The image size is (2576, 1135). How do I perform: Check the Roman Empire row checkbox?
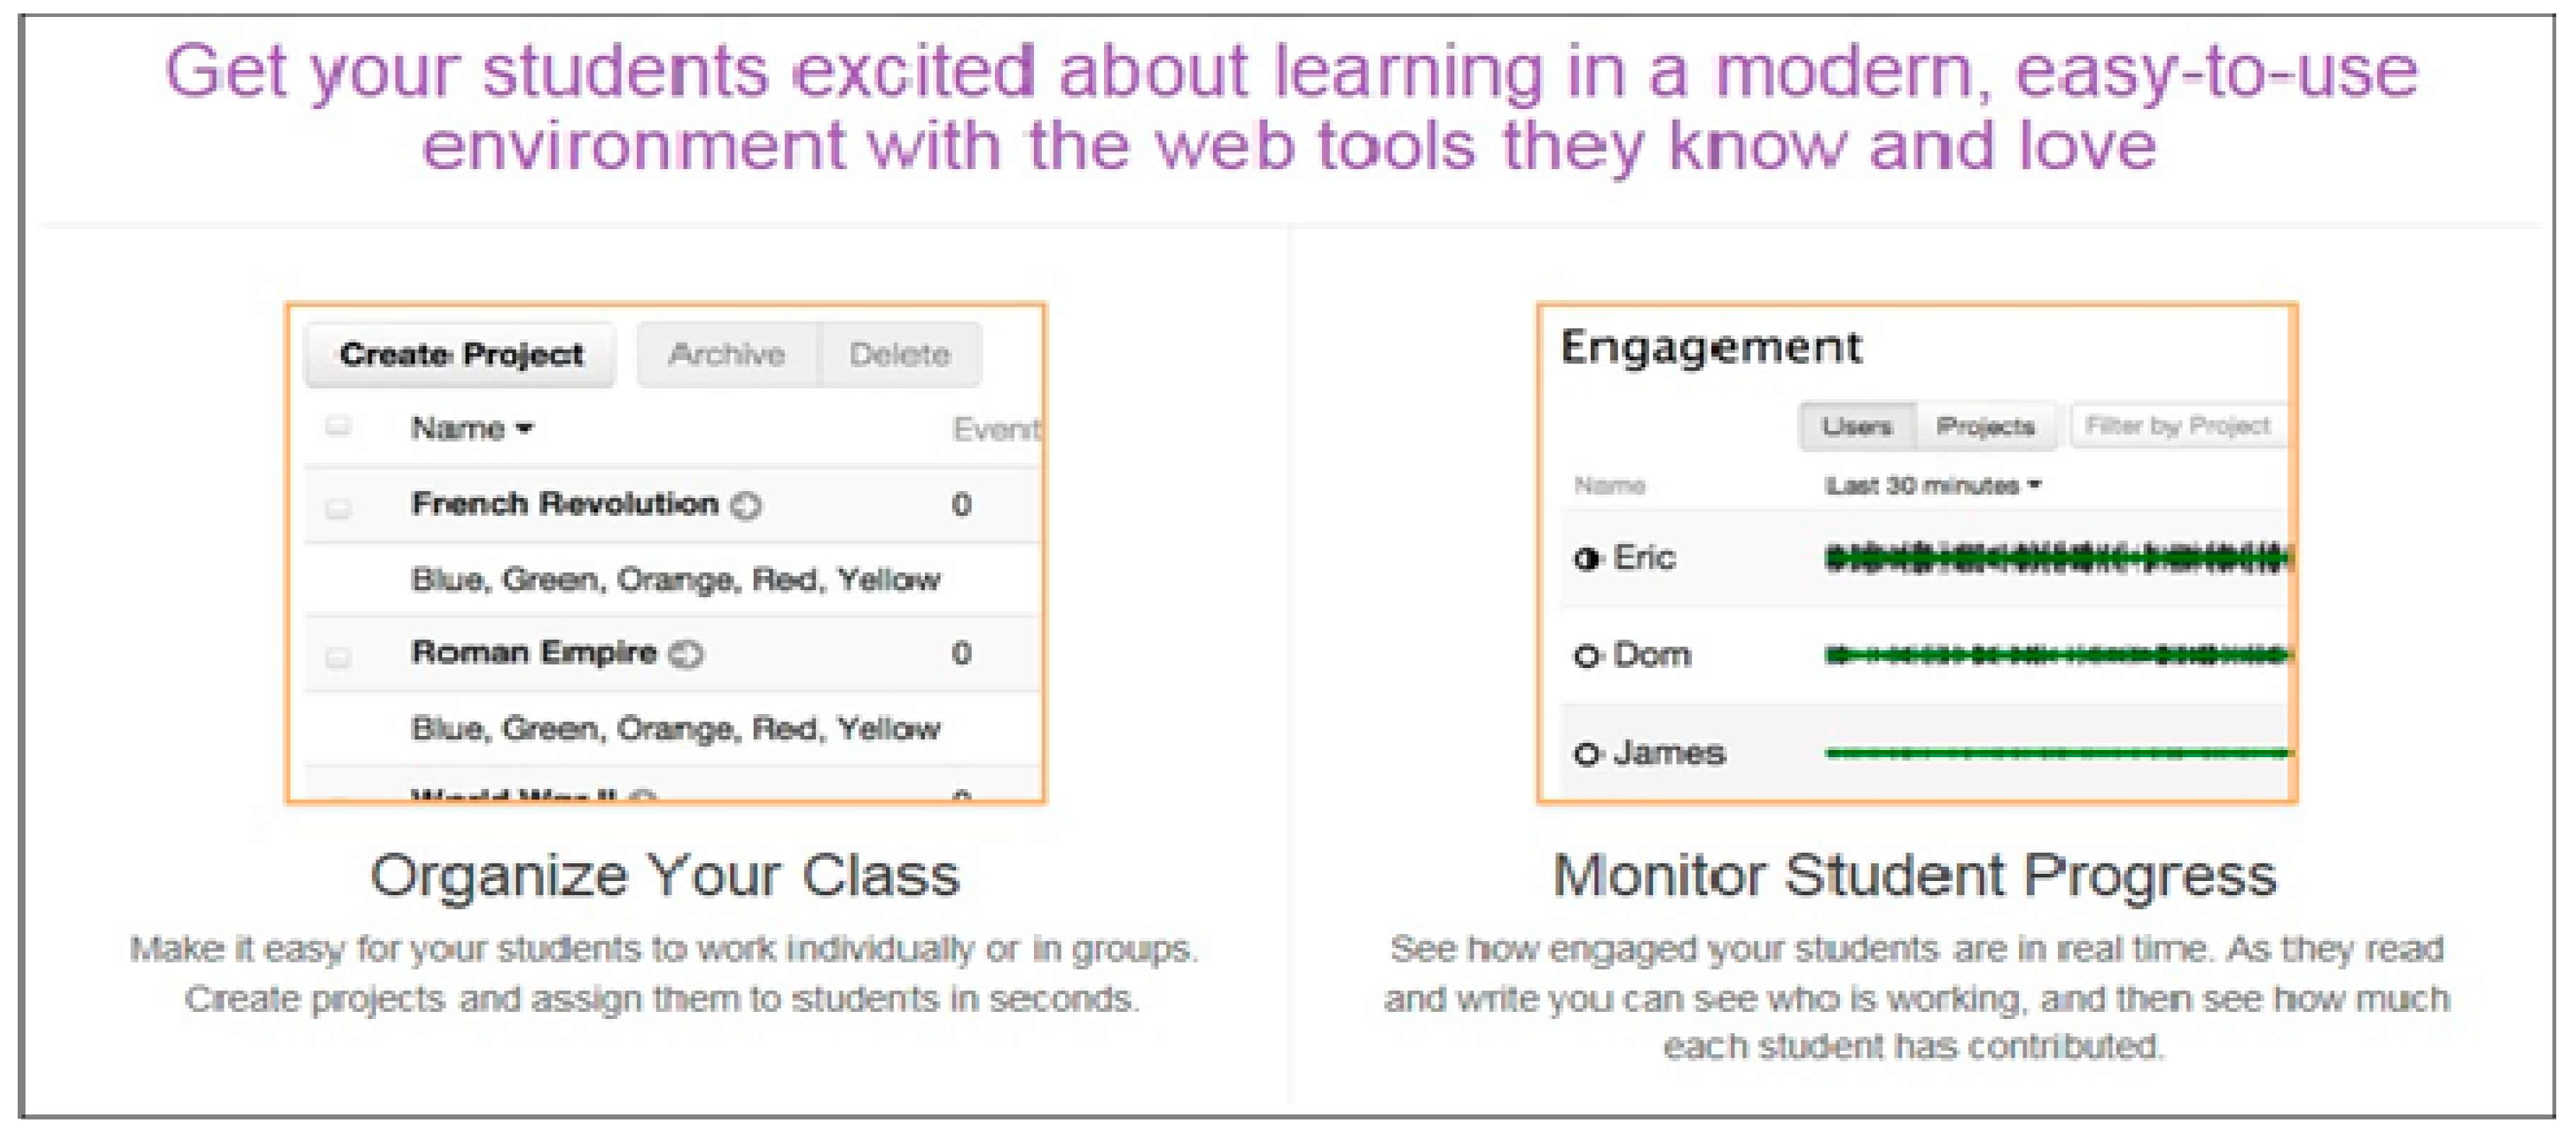338,657
